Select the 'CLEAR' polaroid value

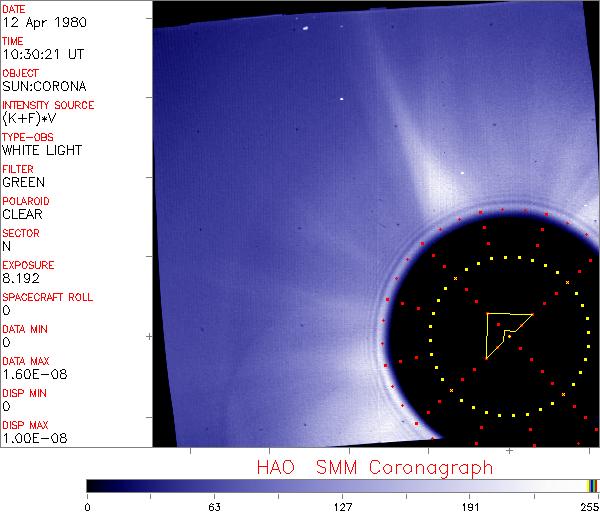coord(22,214)
